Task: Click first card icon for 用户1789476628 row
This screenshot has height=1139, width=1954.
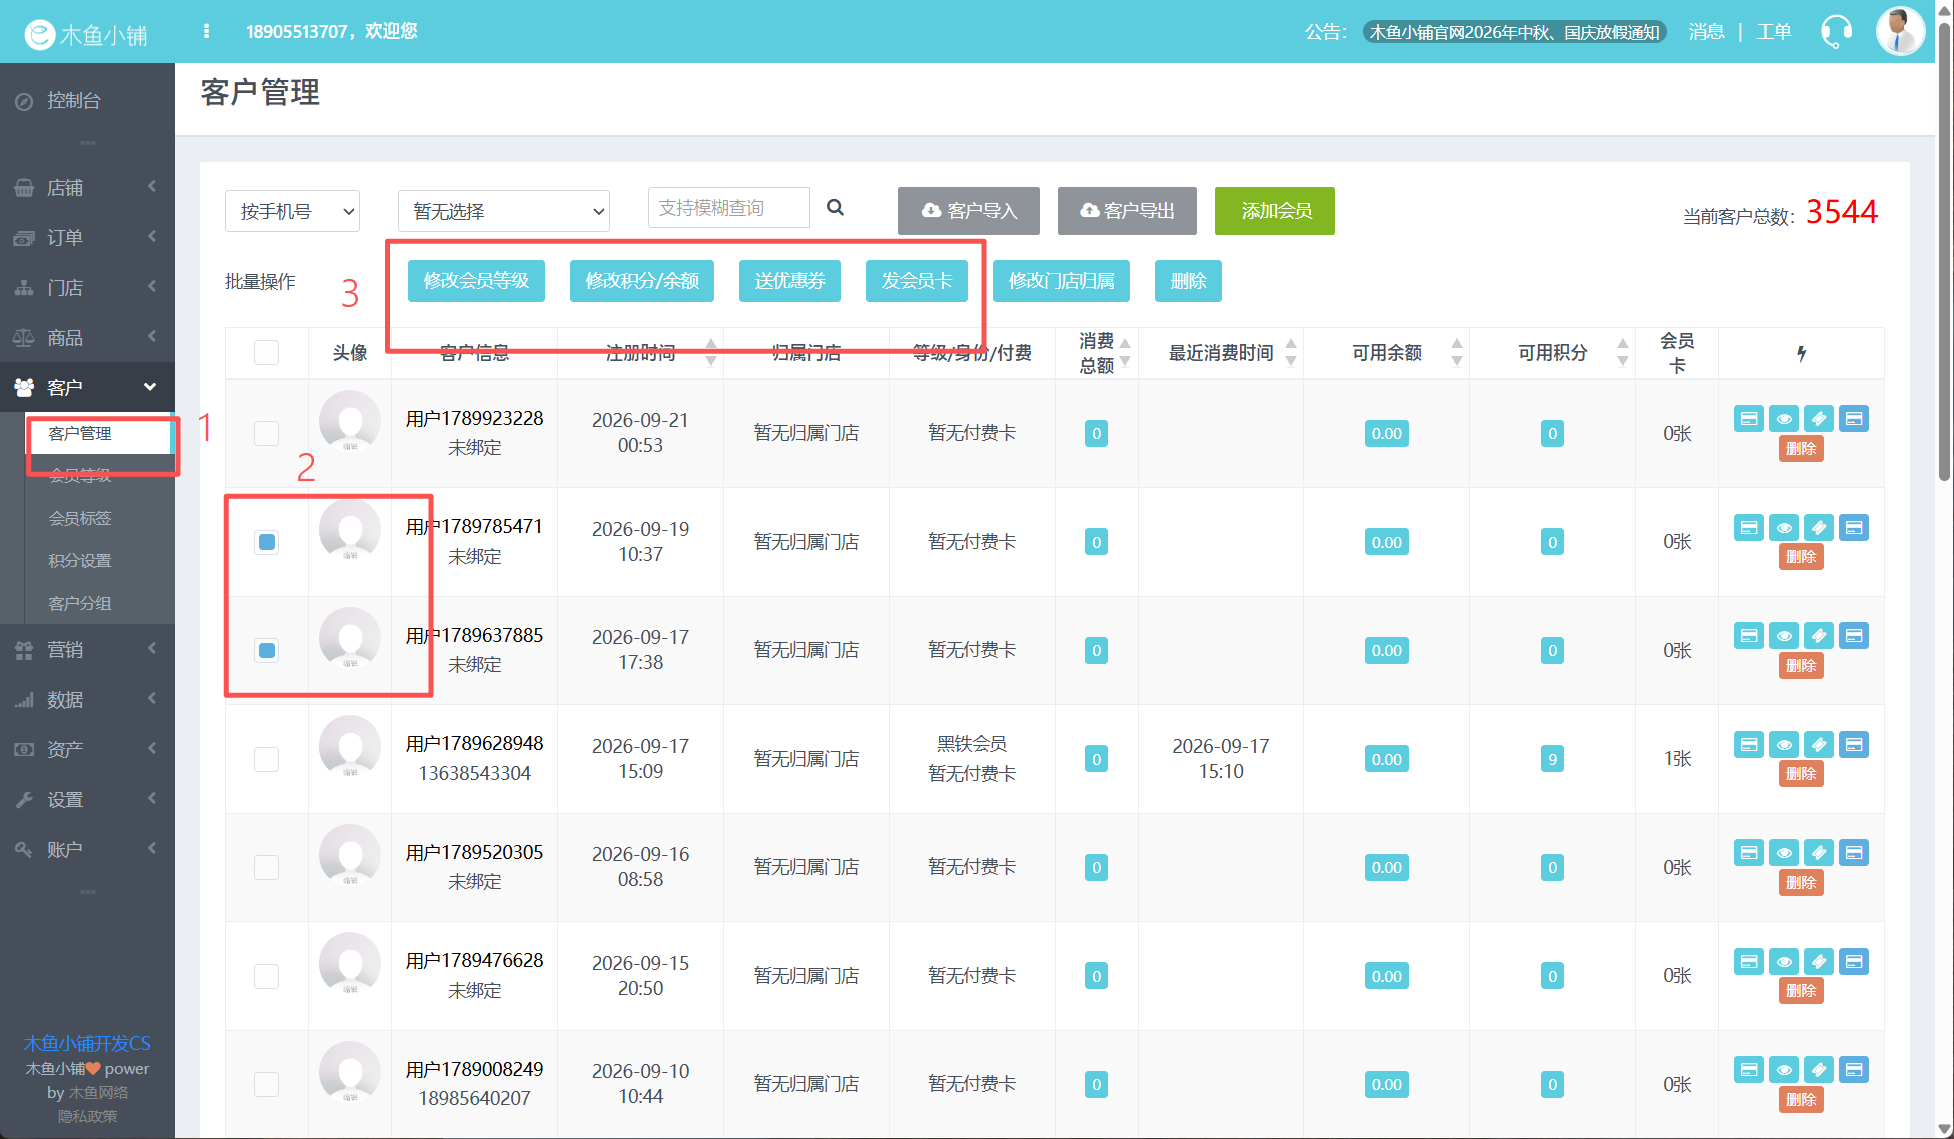Action: coord(1749,962)
